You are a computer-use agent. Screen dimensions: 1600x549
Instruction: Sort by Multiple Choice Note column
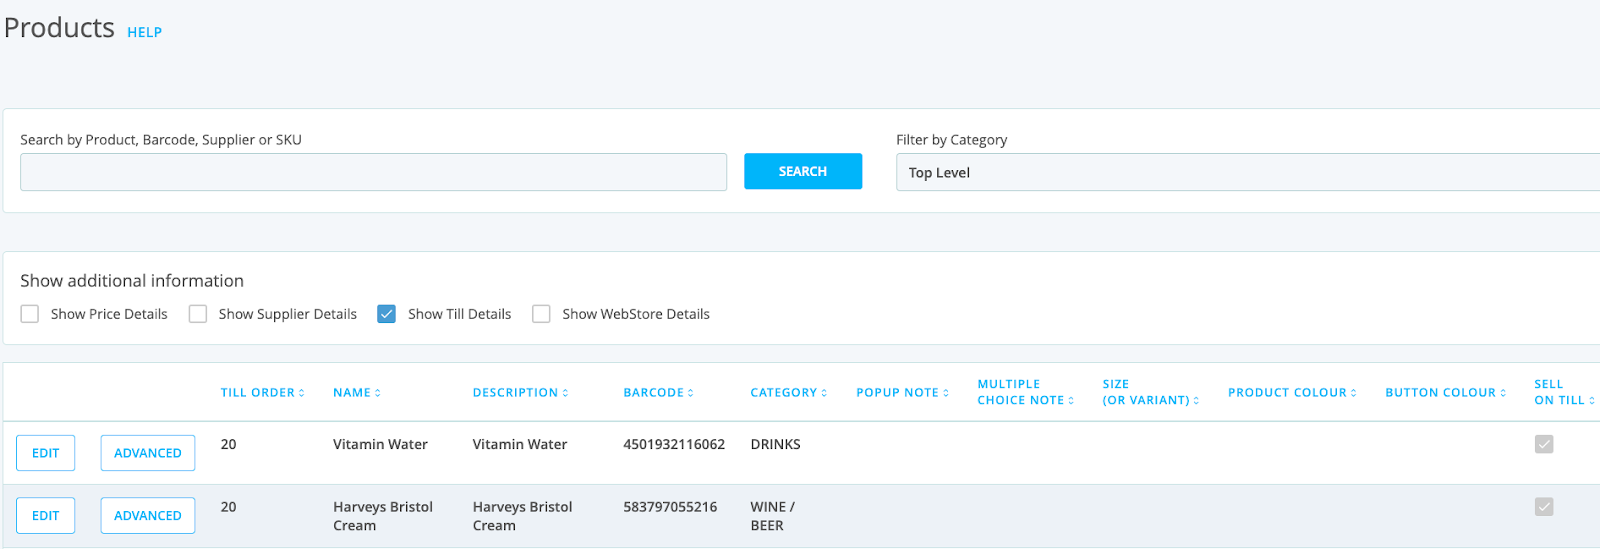(x=1025, y=392)
